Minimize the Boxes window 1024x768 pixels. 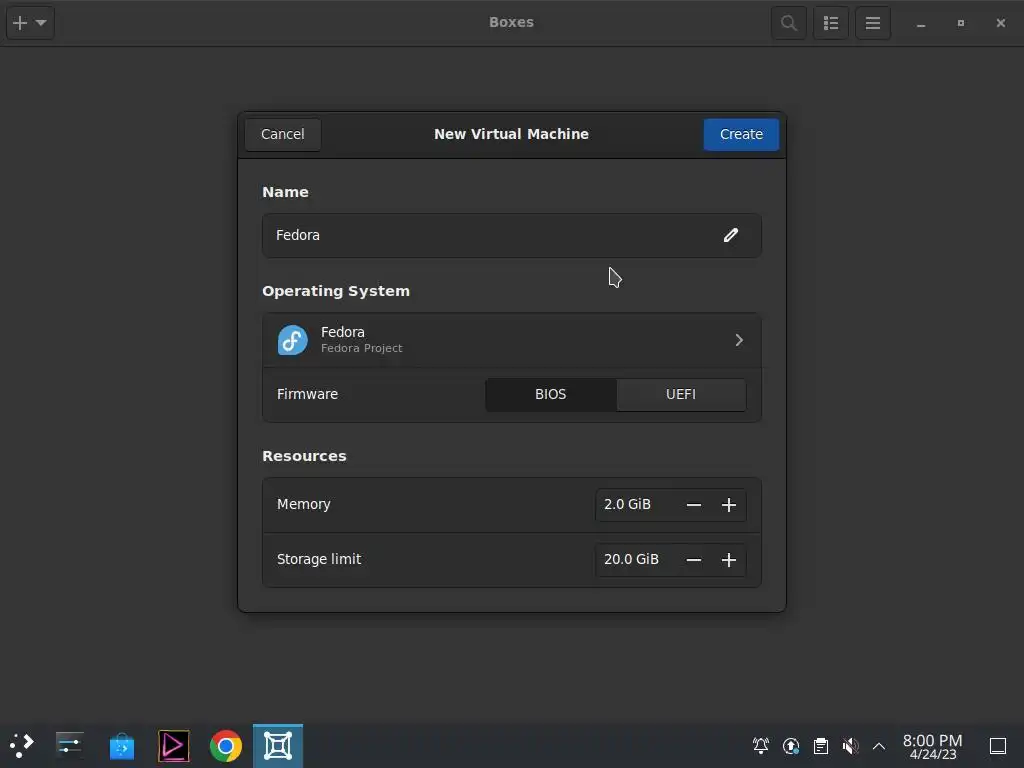point(921,24)
